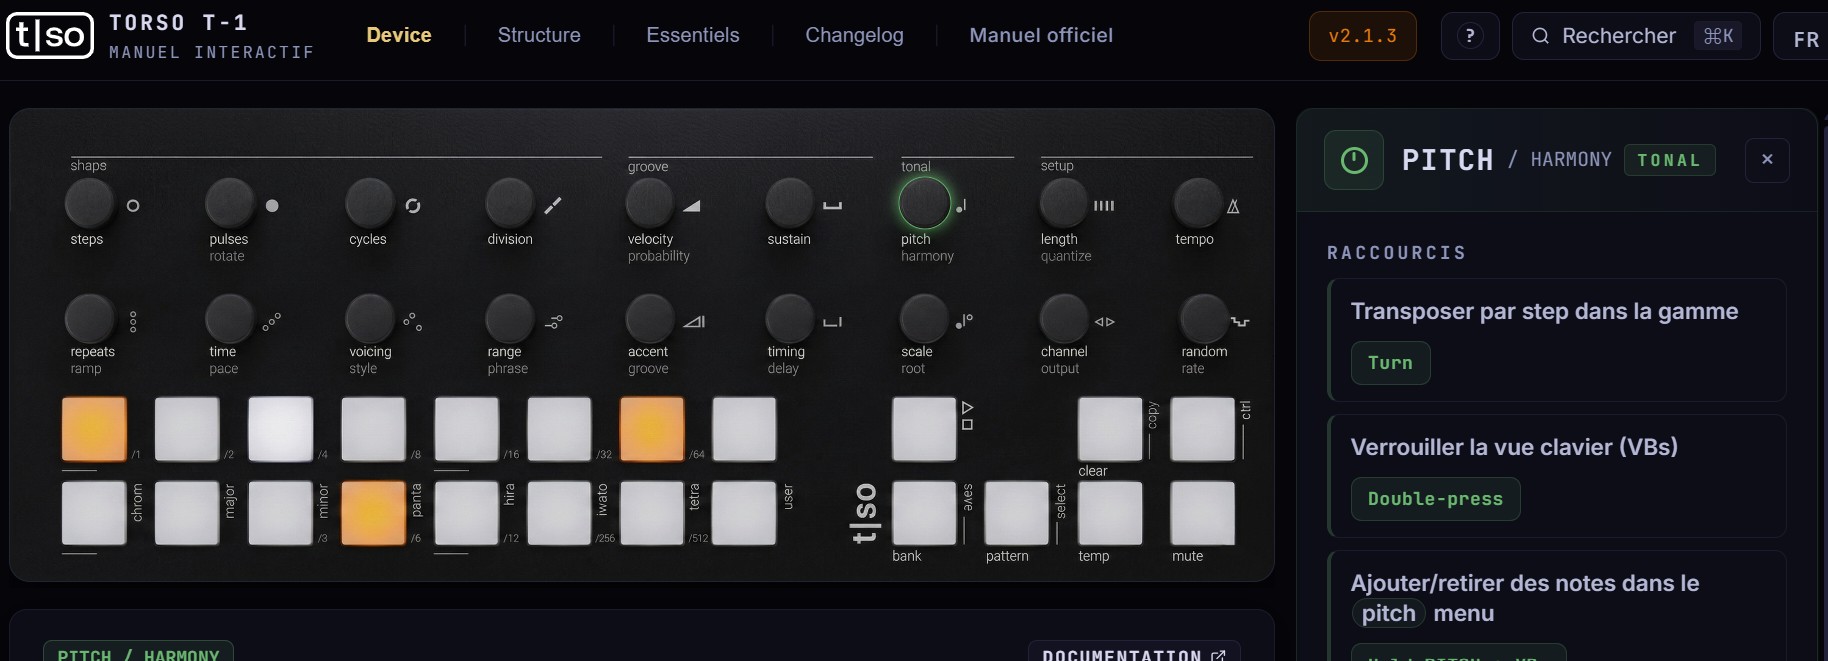Close the Pitch Harmony side panel
1828x661 pixels.
[x=1767, y=159]
